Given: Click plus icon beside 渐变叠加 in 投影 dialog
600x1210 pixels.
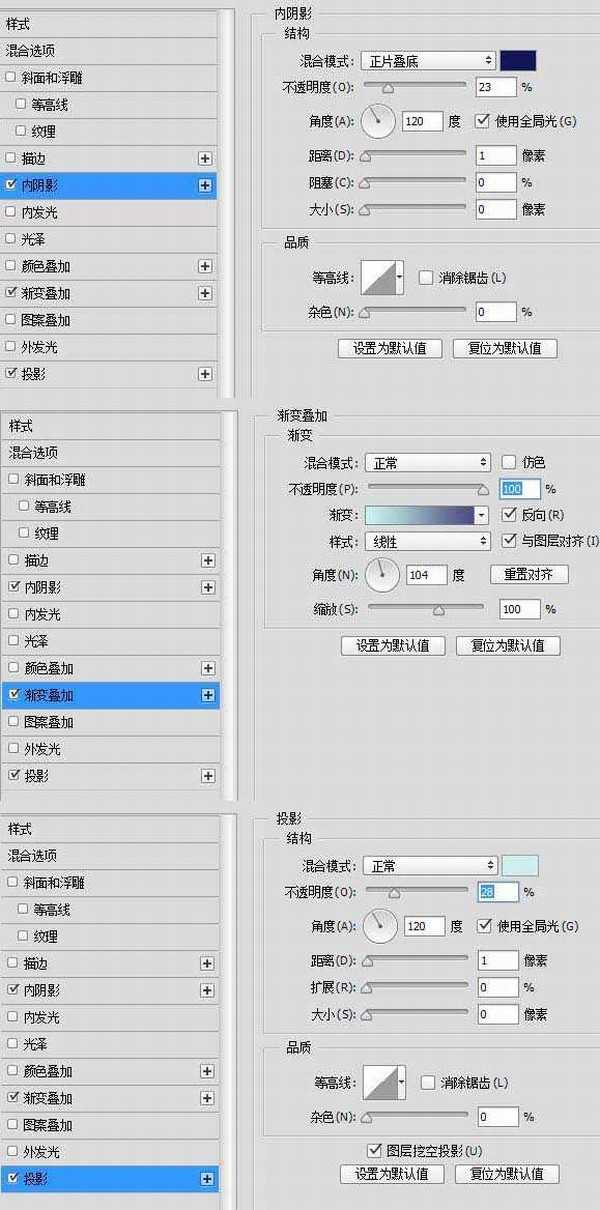Looking at the screenshot, I should point(207,1098).
